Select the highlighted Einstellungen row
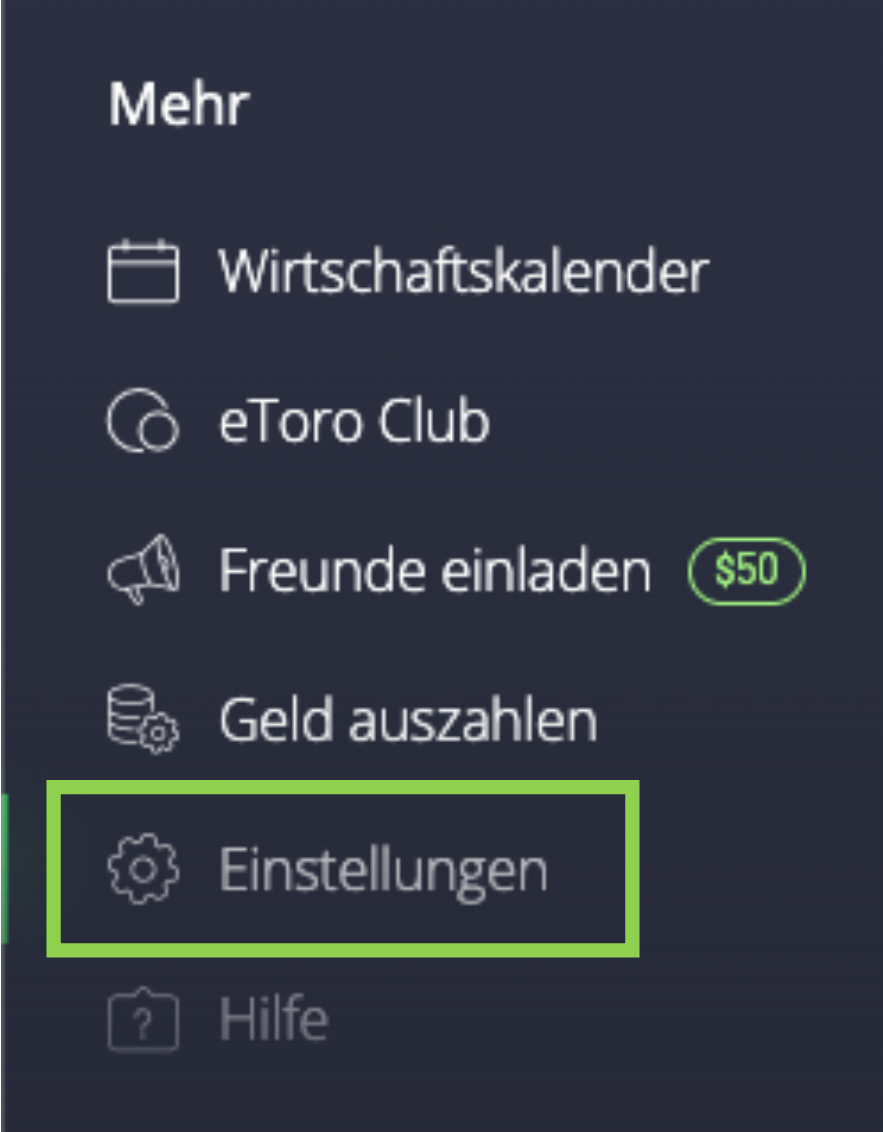The width and height of the screenshot is (883, 1132). pyautogui.click(x=343, y=868)
